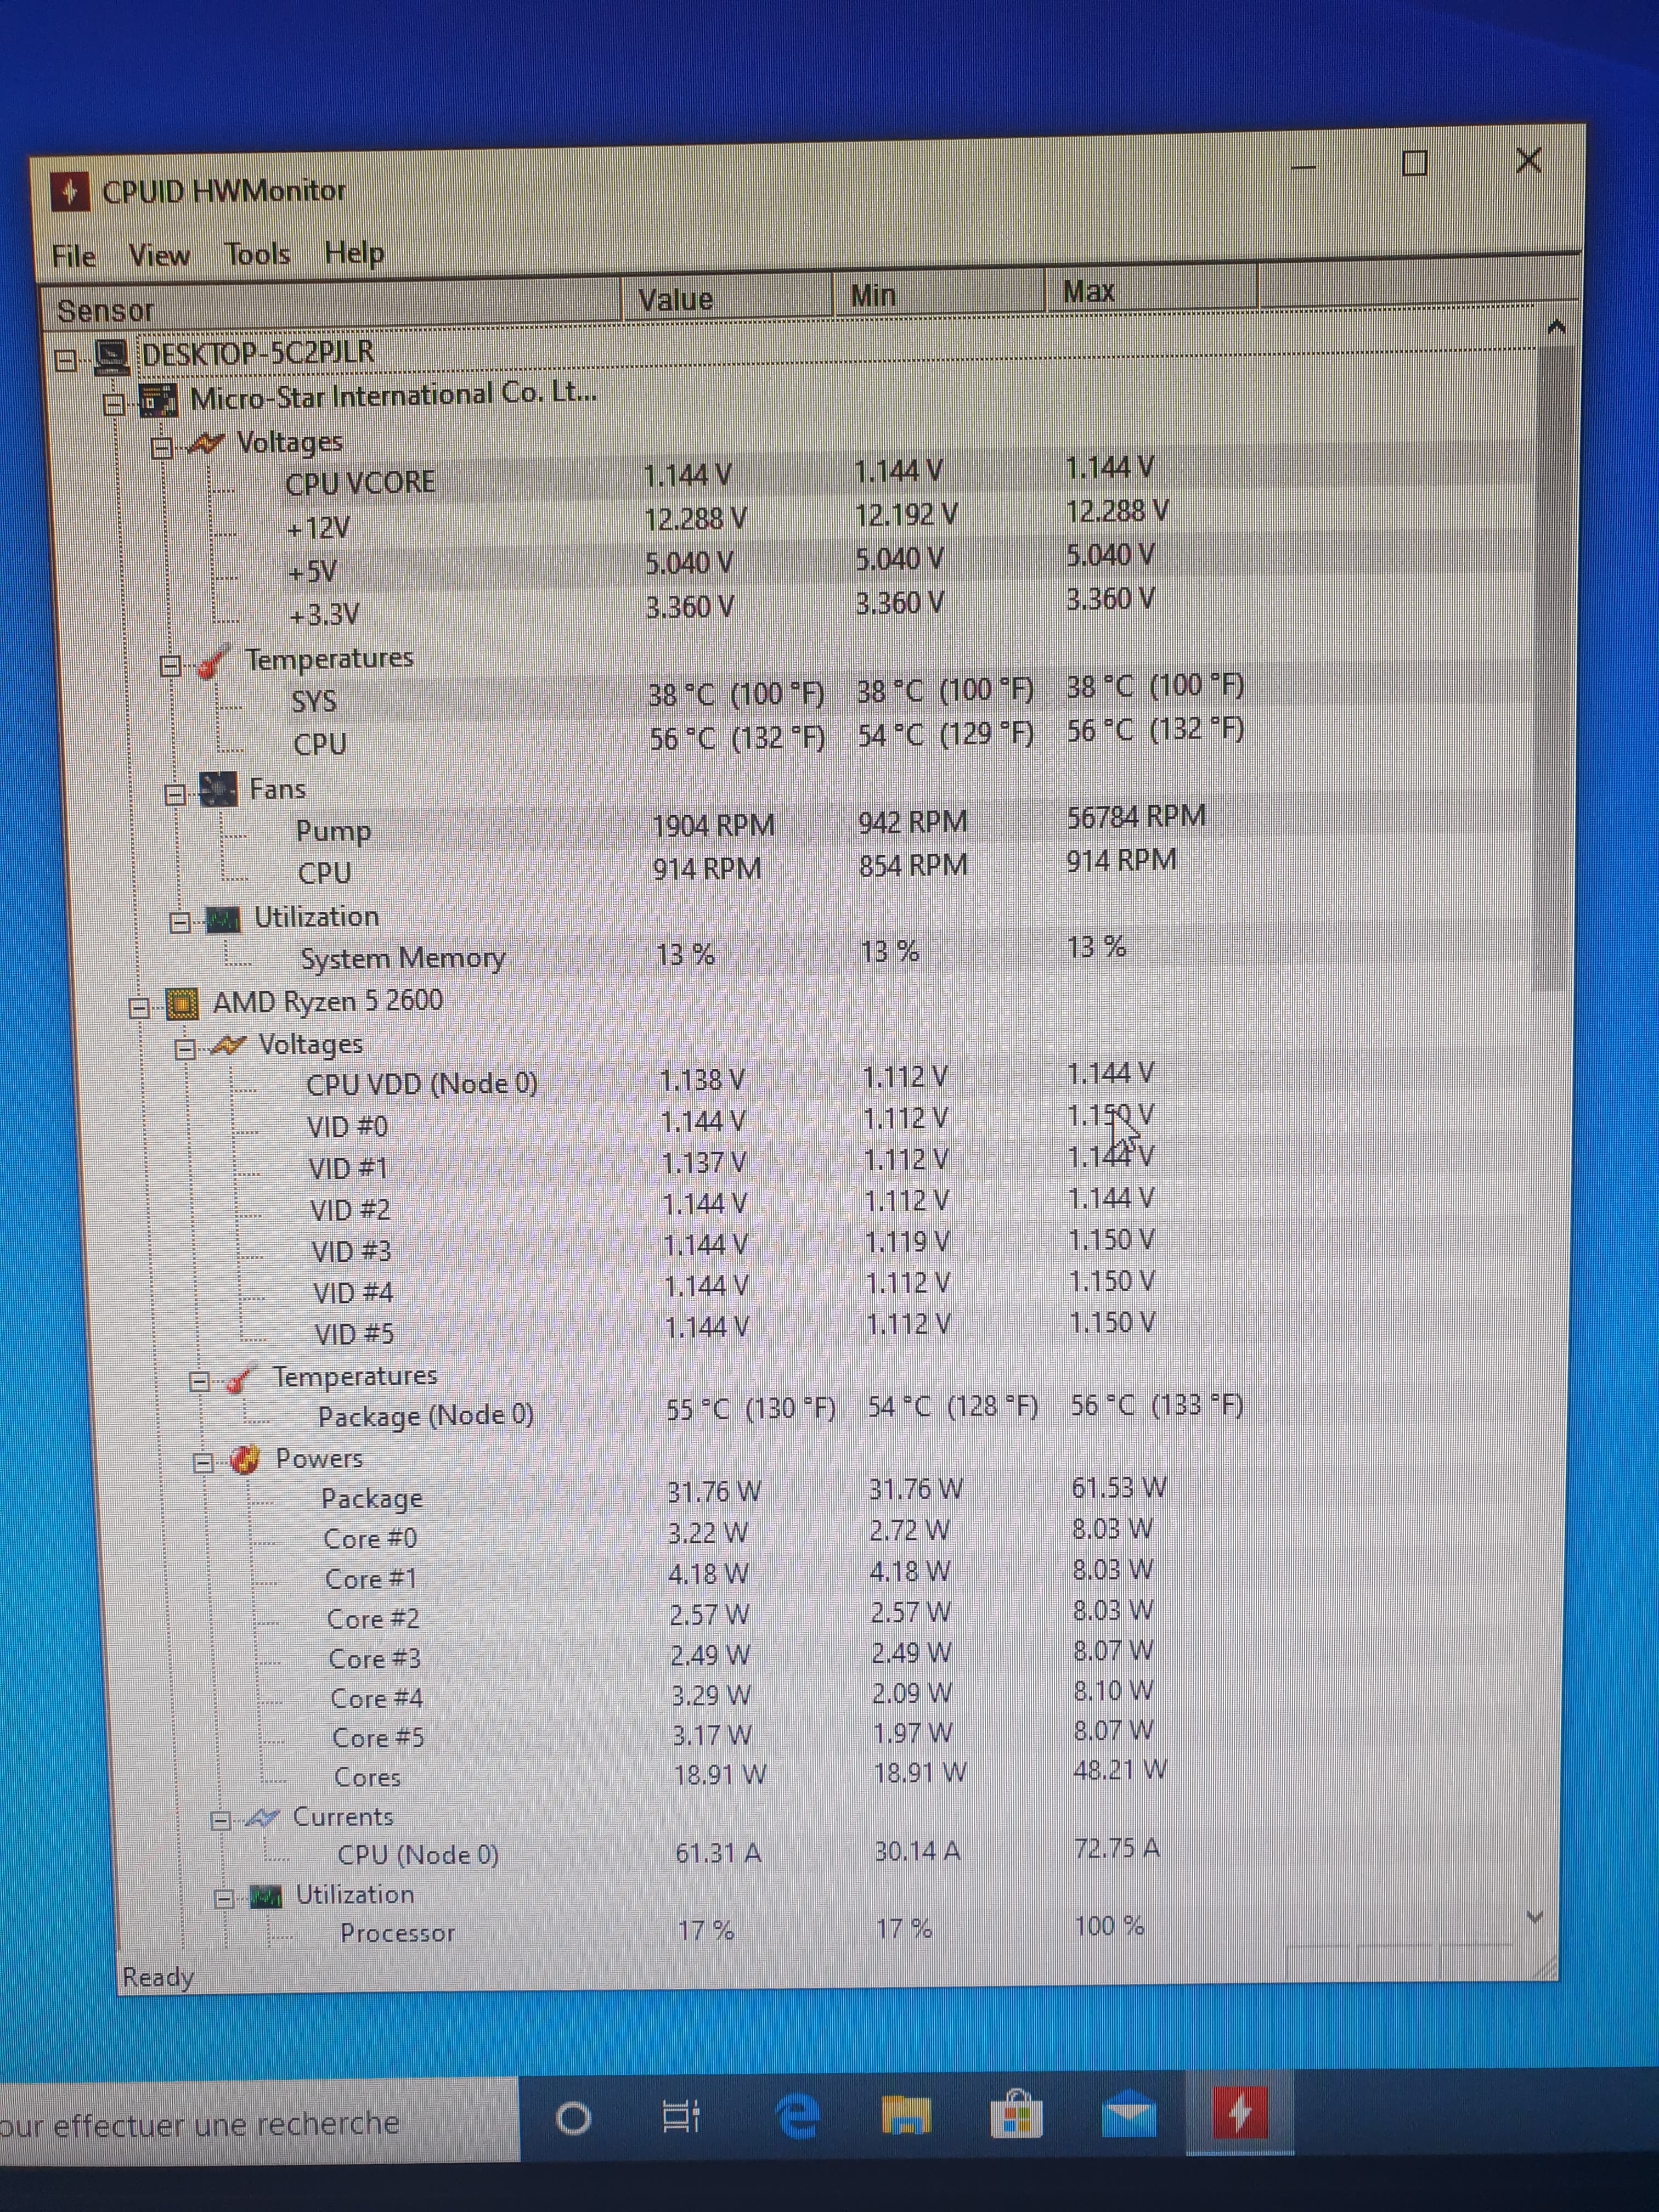Collapse the motherboard Temperatures group
This screenshot has height=2212, width=1659.
(171, 665)
